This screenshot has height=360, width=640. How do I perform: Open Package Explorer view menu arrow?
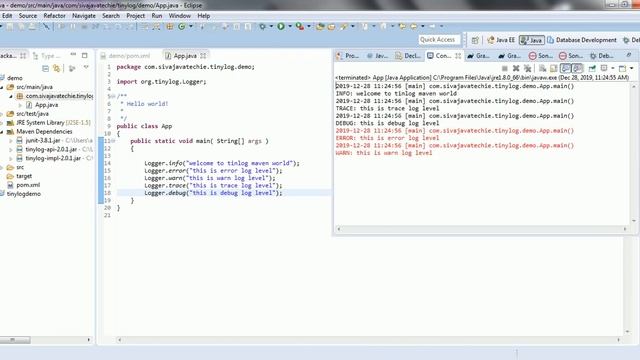[86, 68]
